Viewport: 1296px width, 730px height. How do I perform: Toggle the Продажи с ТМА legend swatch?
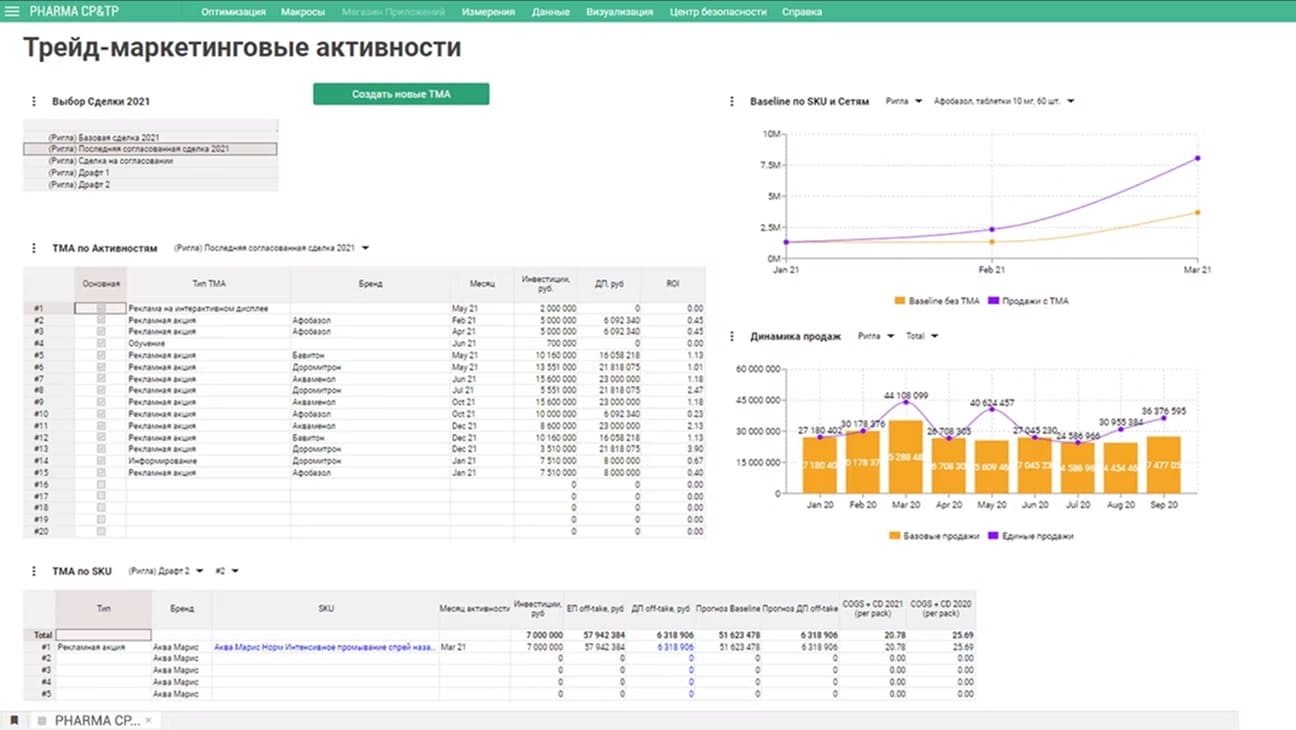point(992,300)
